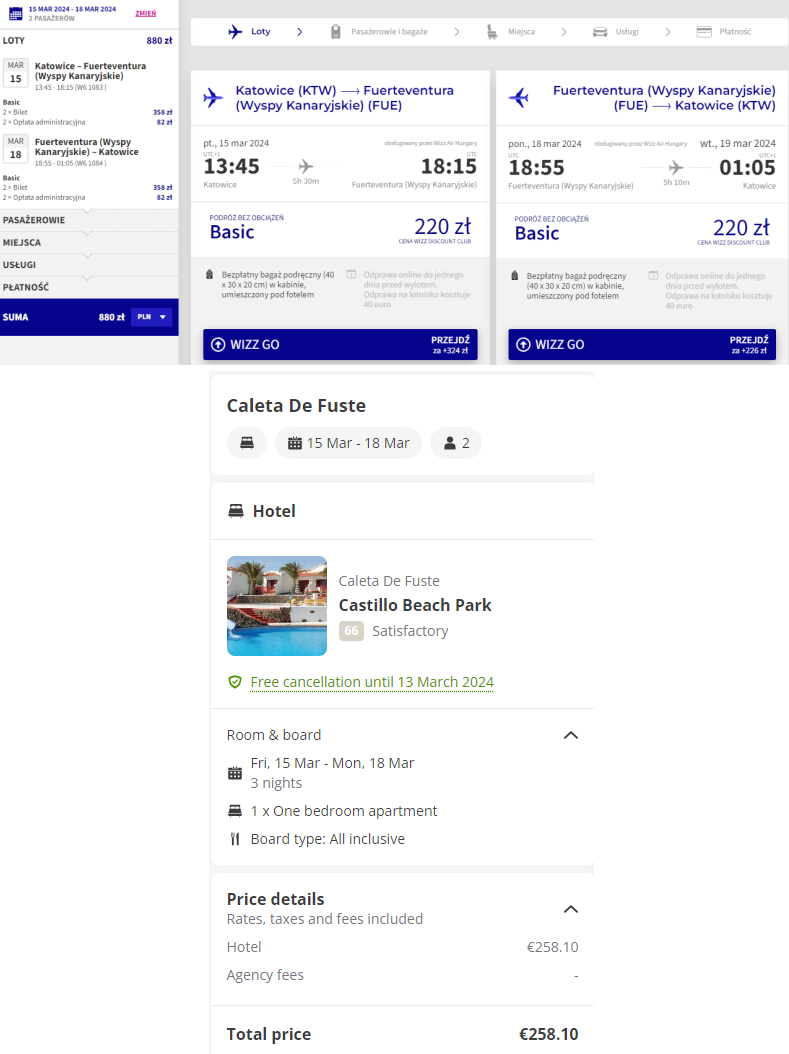This screenshot has width=789, height=1054.
Task: Click the luggage icon for Pasażerowie i bagaże
Action: 335,32
